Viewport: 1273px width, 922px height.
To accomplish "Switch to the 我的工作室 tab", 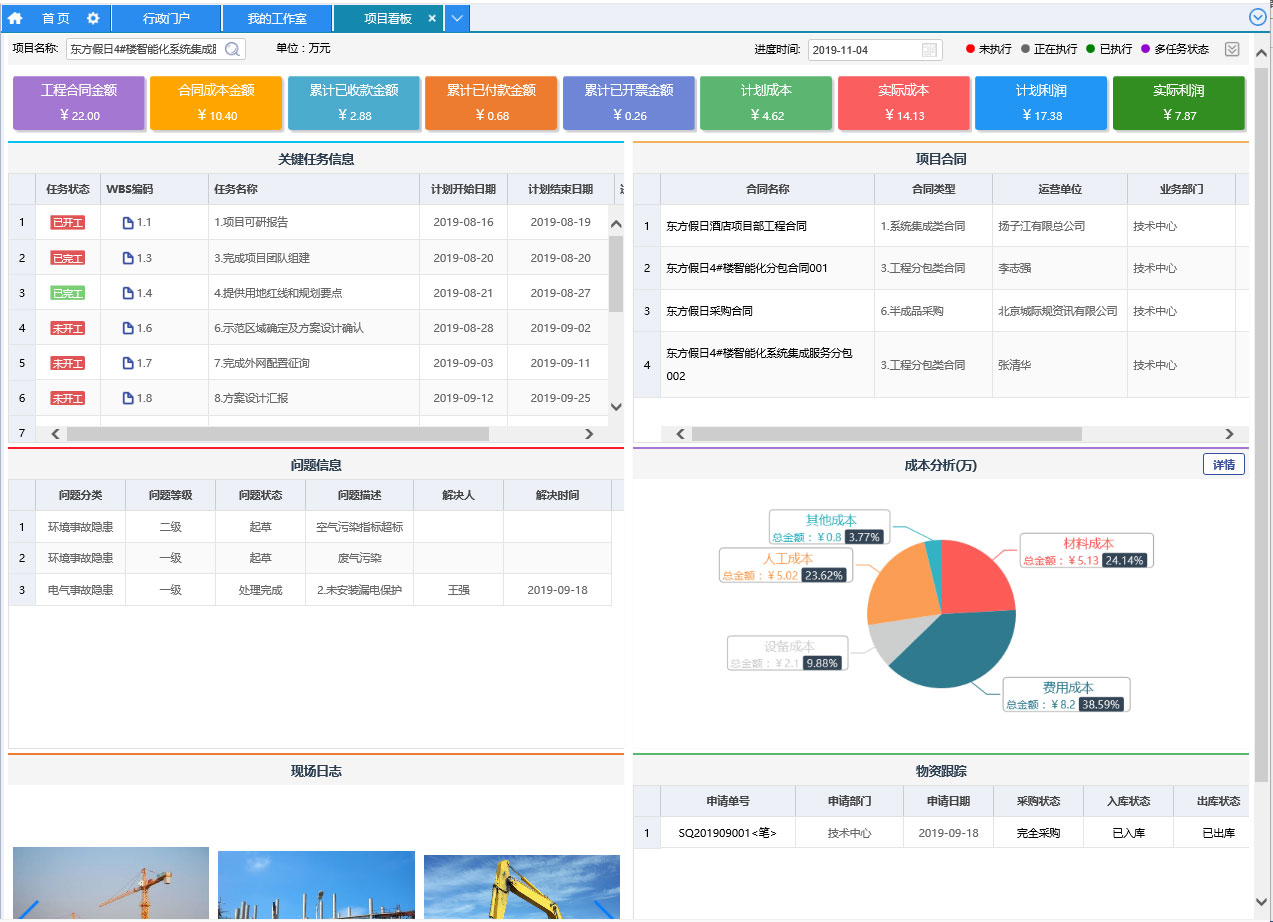I will [x=276, y=18].
